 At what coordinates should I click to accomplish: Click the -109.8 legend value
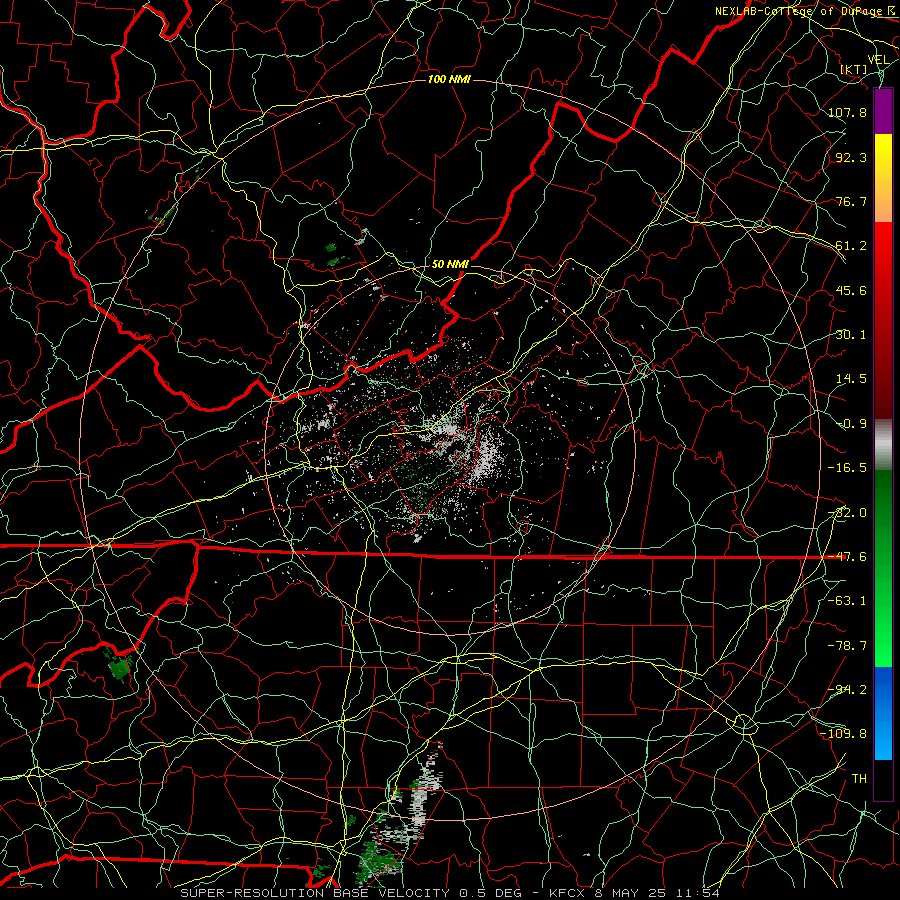point(844,734)
